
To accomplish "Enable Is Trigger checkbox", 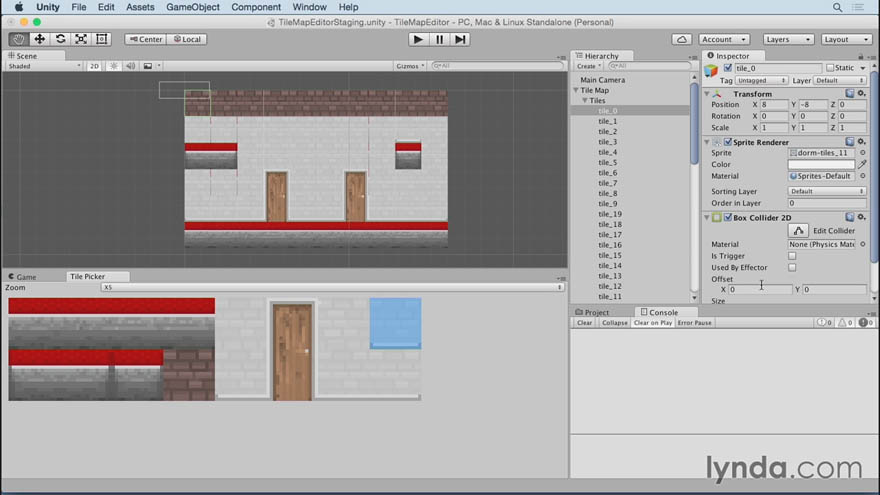I will point(792,256).
